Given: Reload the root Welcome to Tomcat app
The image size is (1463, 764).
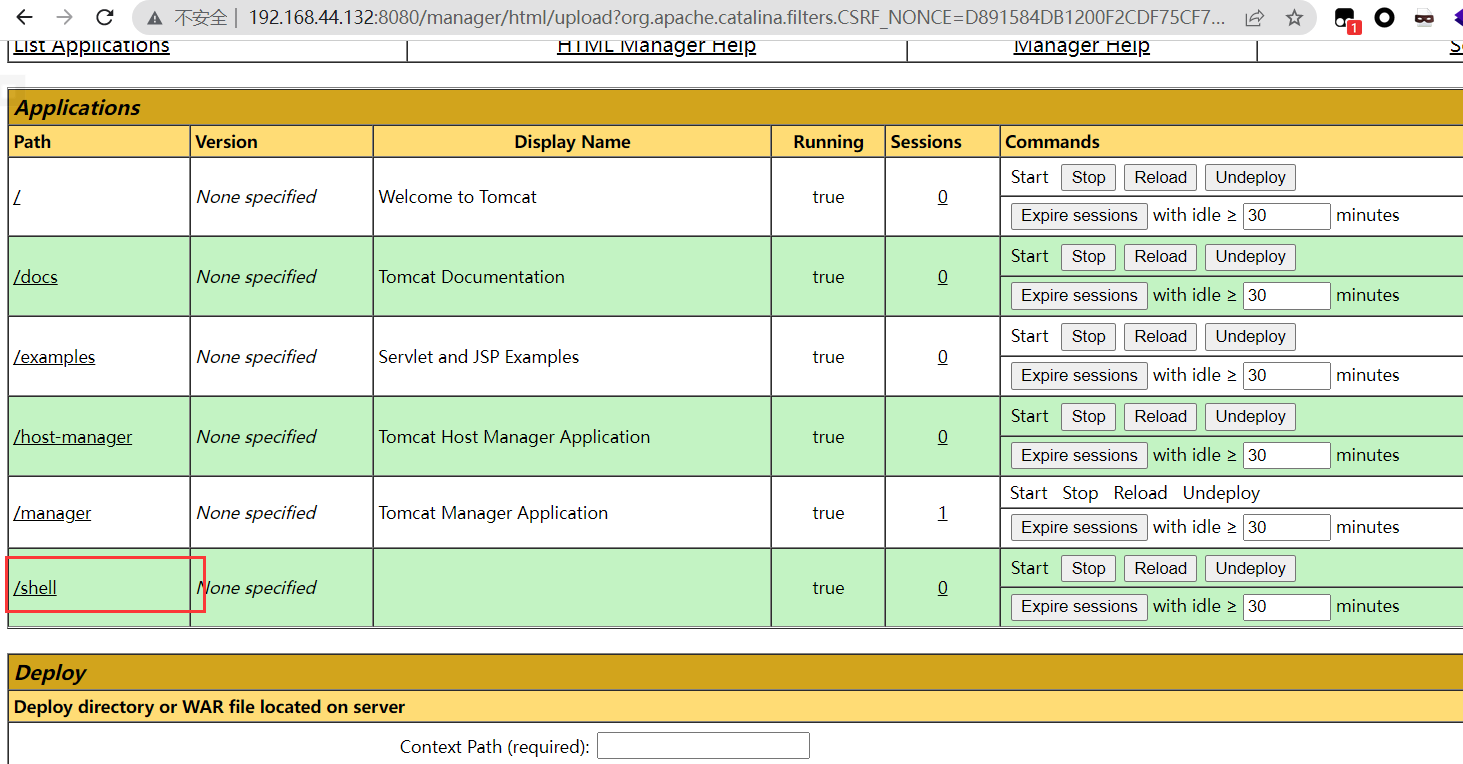Looking at the screenshot, I should [x=1160, y=177].
